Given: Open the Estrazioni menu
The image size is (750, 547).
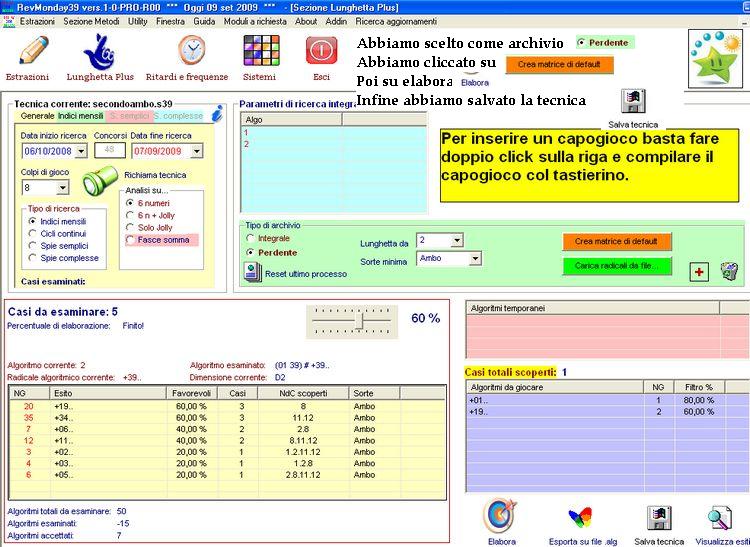Looking at the screenshot, I should click(x=37, y=22).
